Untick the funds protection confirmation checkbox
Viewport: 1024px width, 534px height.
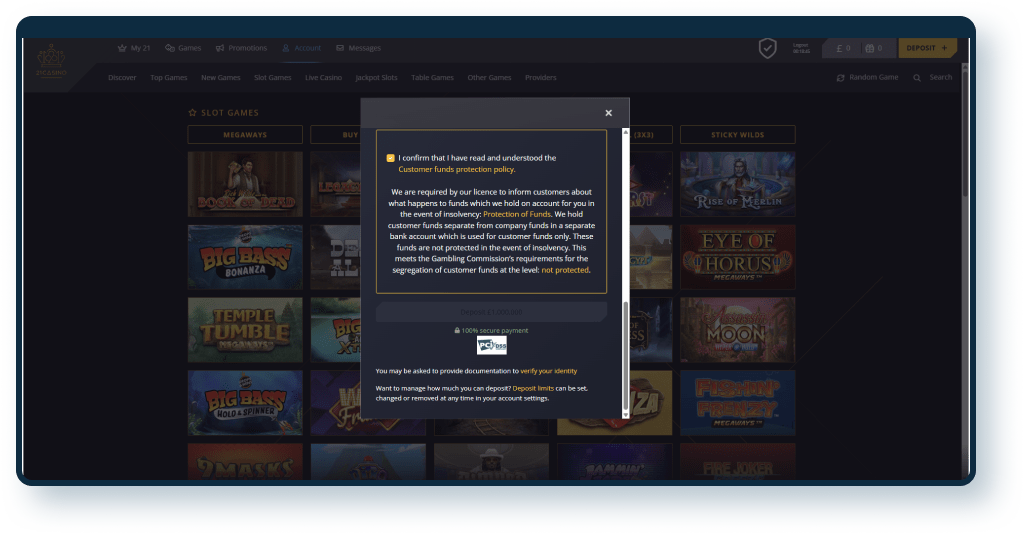391,158
